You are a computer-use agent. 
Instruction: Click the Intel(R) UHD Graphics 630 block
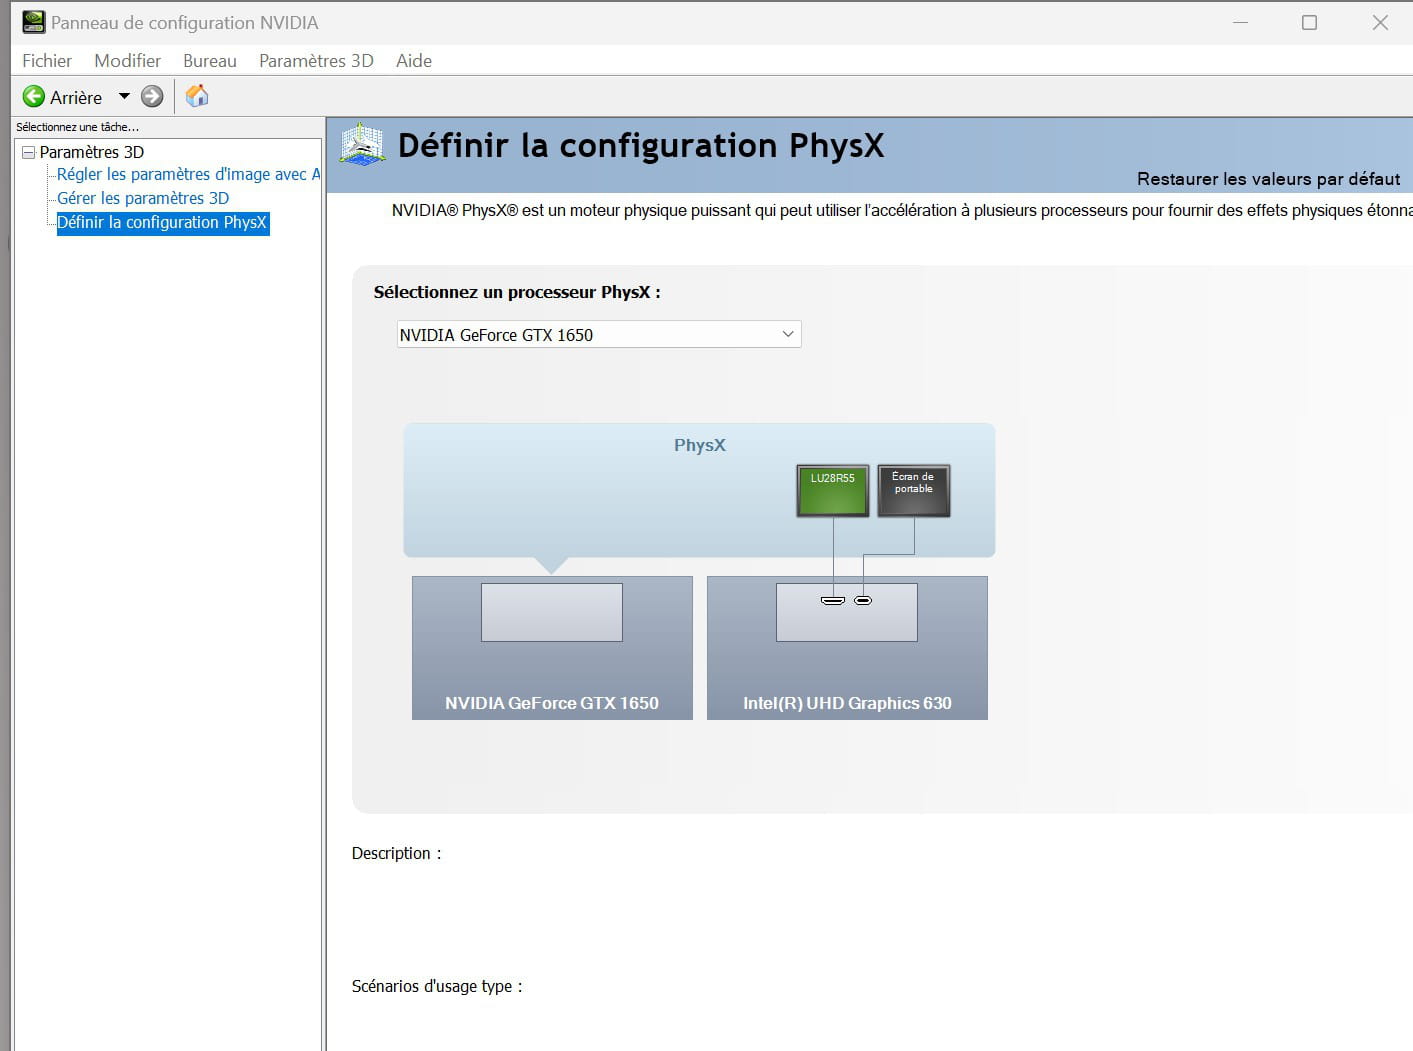click(x=847, y=648)
